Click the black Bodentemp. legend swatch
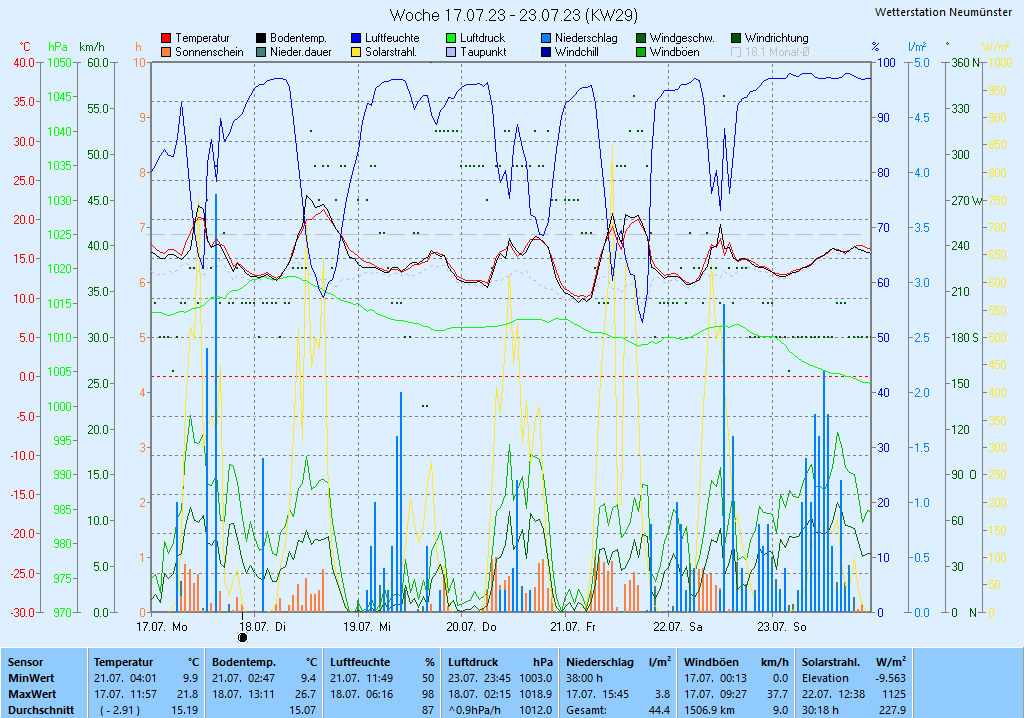Screen dimensions: 1024x718 261,39
